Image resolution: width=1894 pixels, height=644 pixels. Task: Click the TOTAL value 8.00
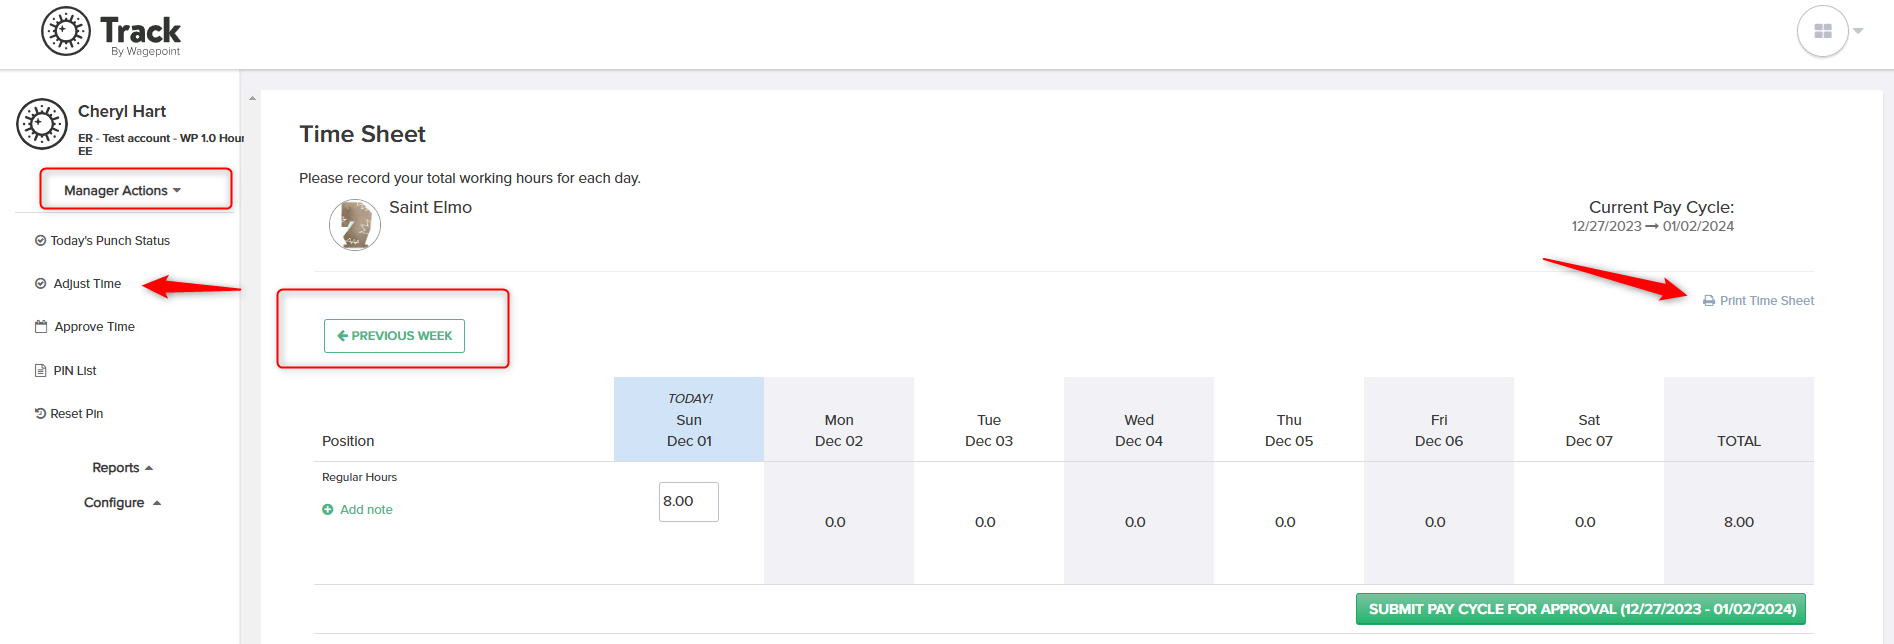click(1739, 522)
